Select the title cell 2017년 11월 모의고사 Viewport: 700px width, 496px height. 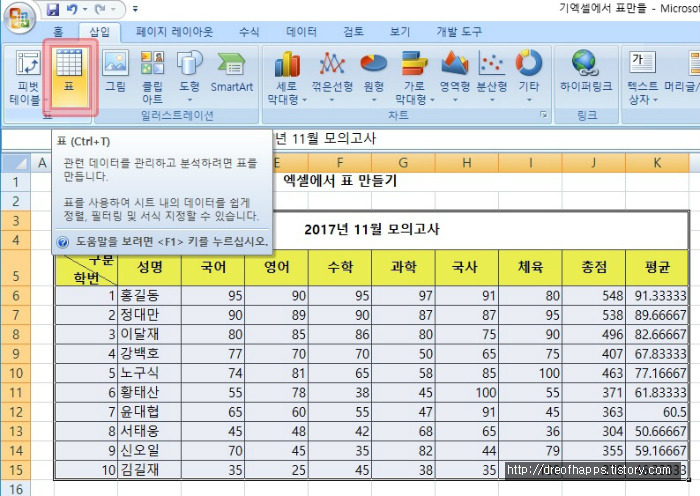(x=371, y=230)
